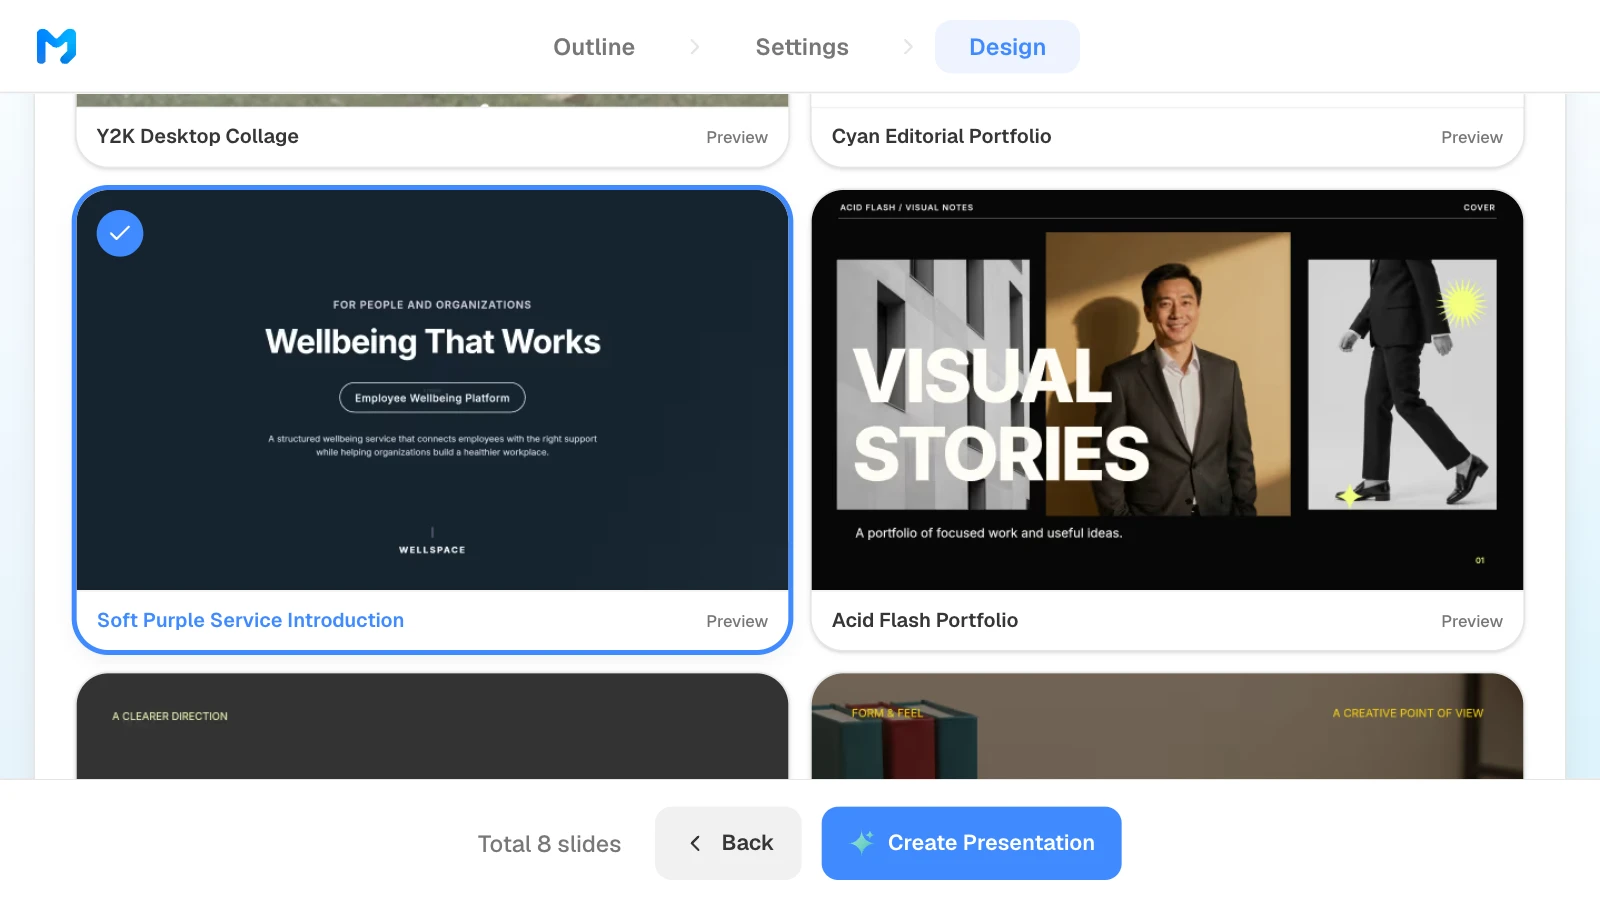The image size is (1600, 900).
Task: Choose the Form & Feel template card
Action: [x=1167, y=726]
